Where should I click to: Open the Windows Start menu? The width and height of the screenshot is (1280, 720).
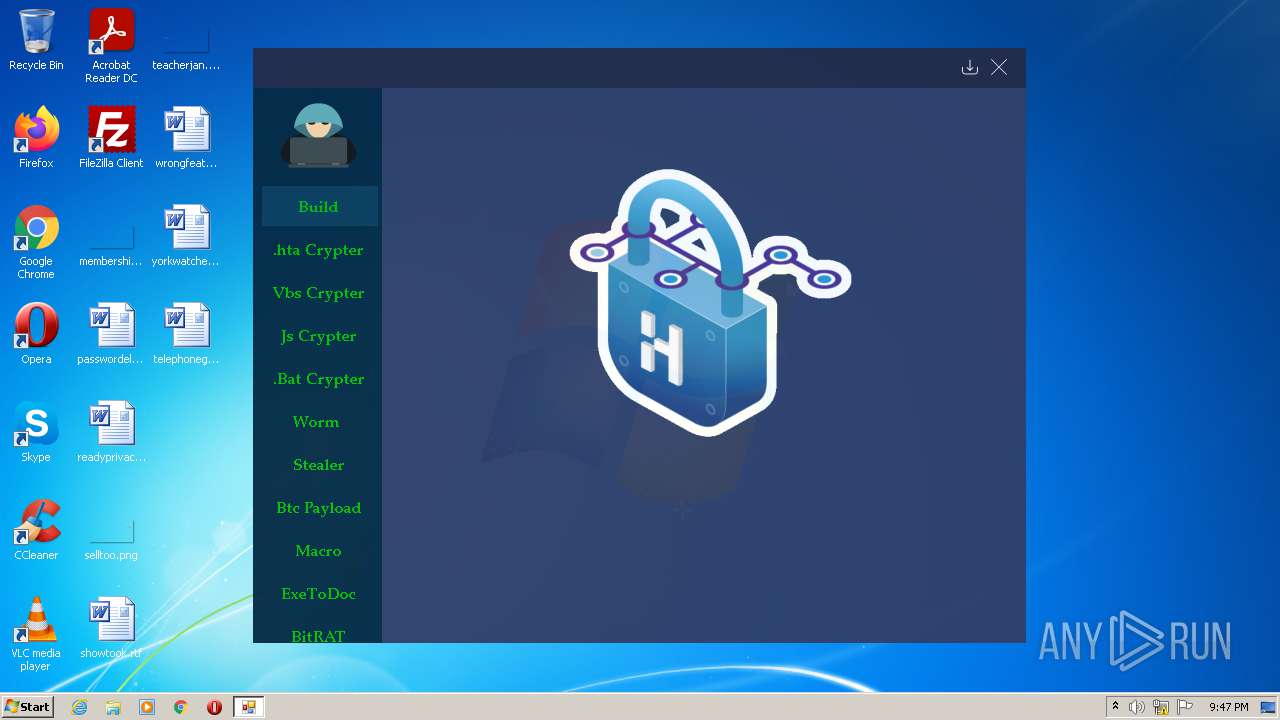pyautogui.click(x=28, y=707)
